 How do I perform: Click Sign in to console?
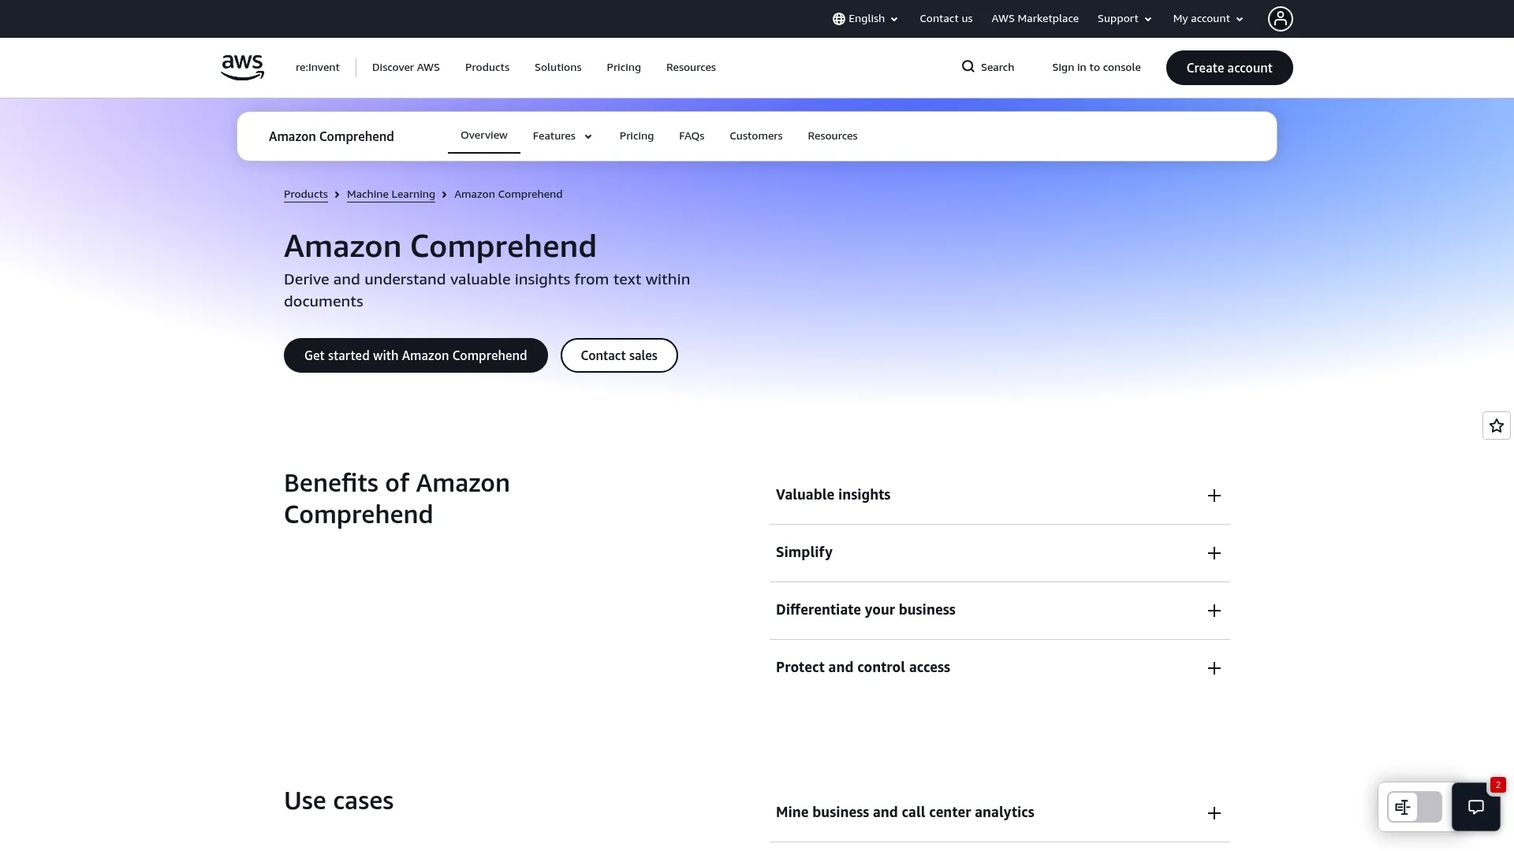click(1096, 68)
